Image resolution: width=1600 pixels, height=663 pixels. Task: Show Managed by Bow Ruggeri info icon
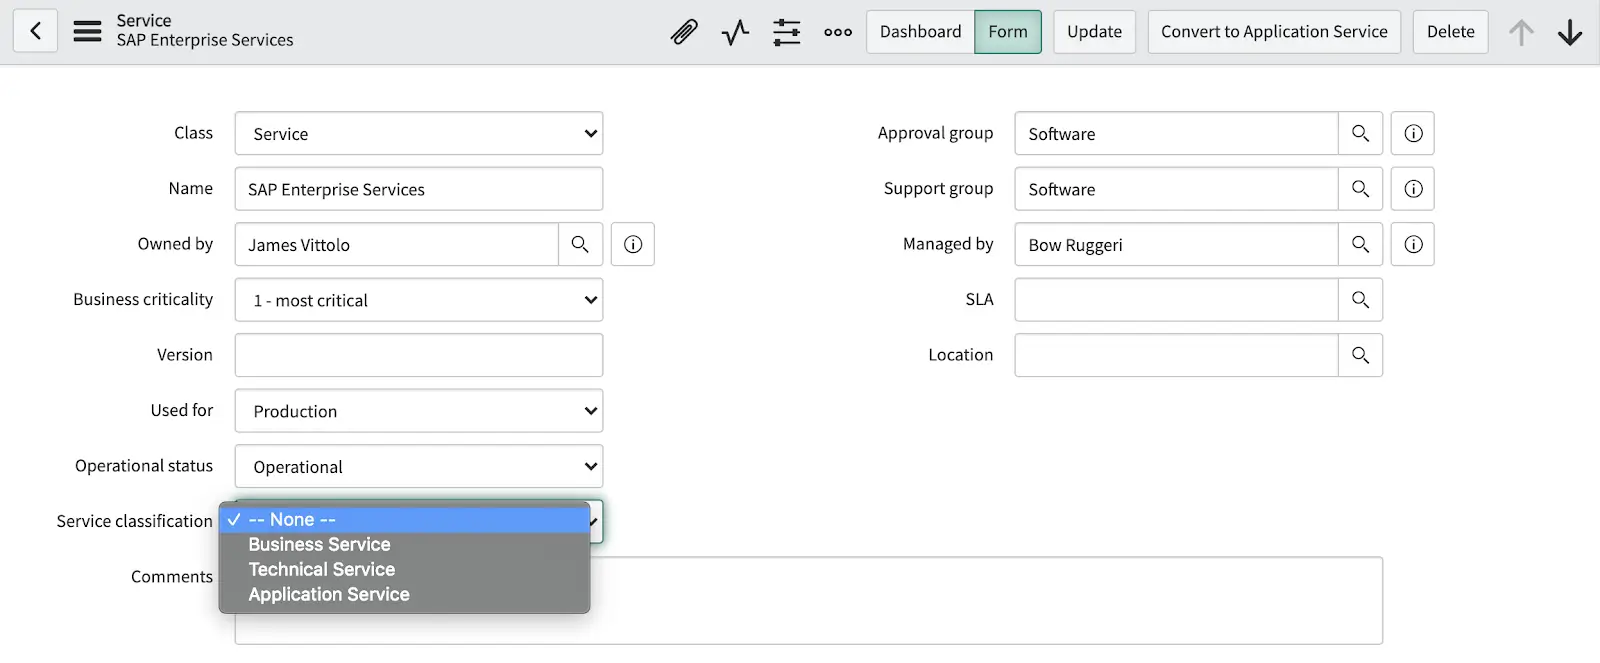point(1413,244)
